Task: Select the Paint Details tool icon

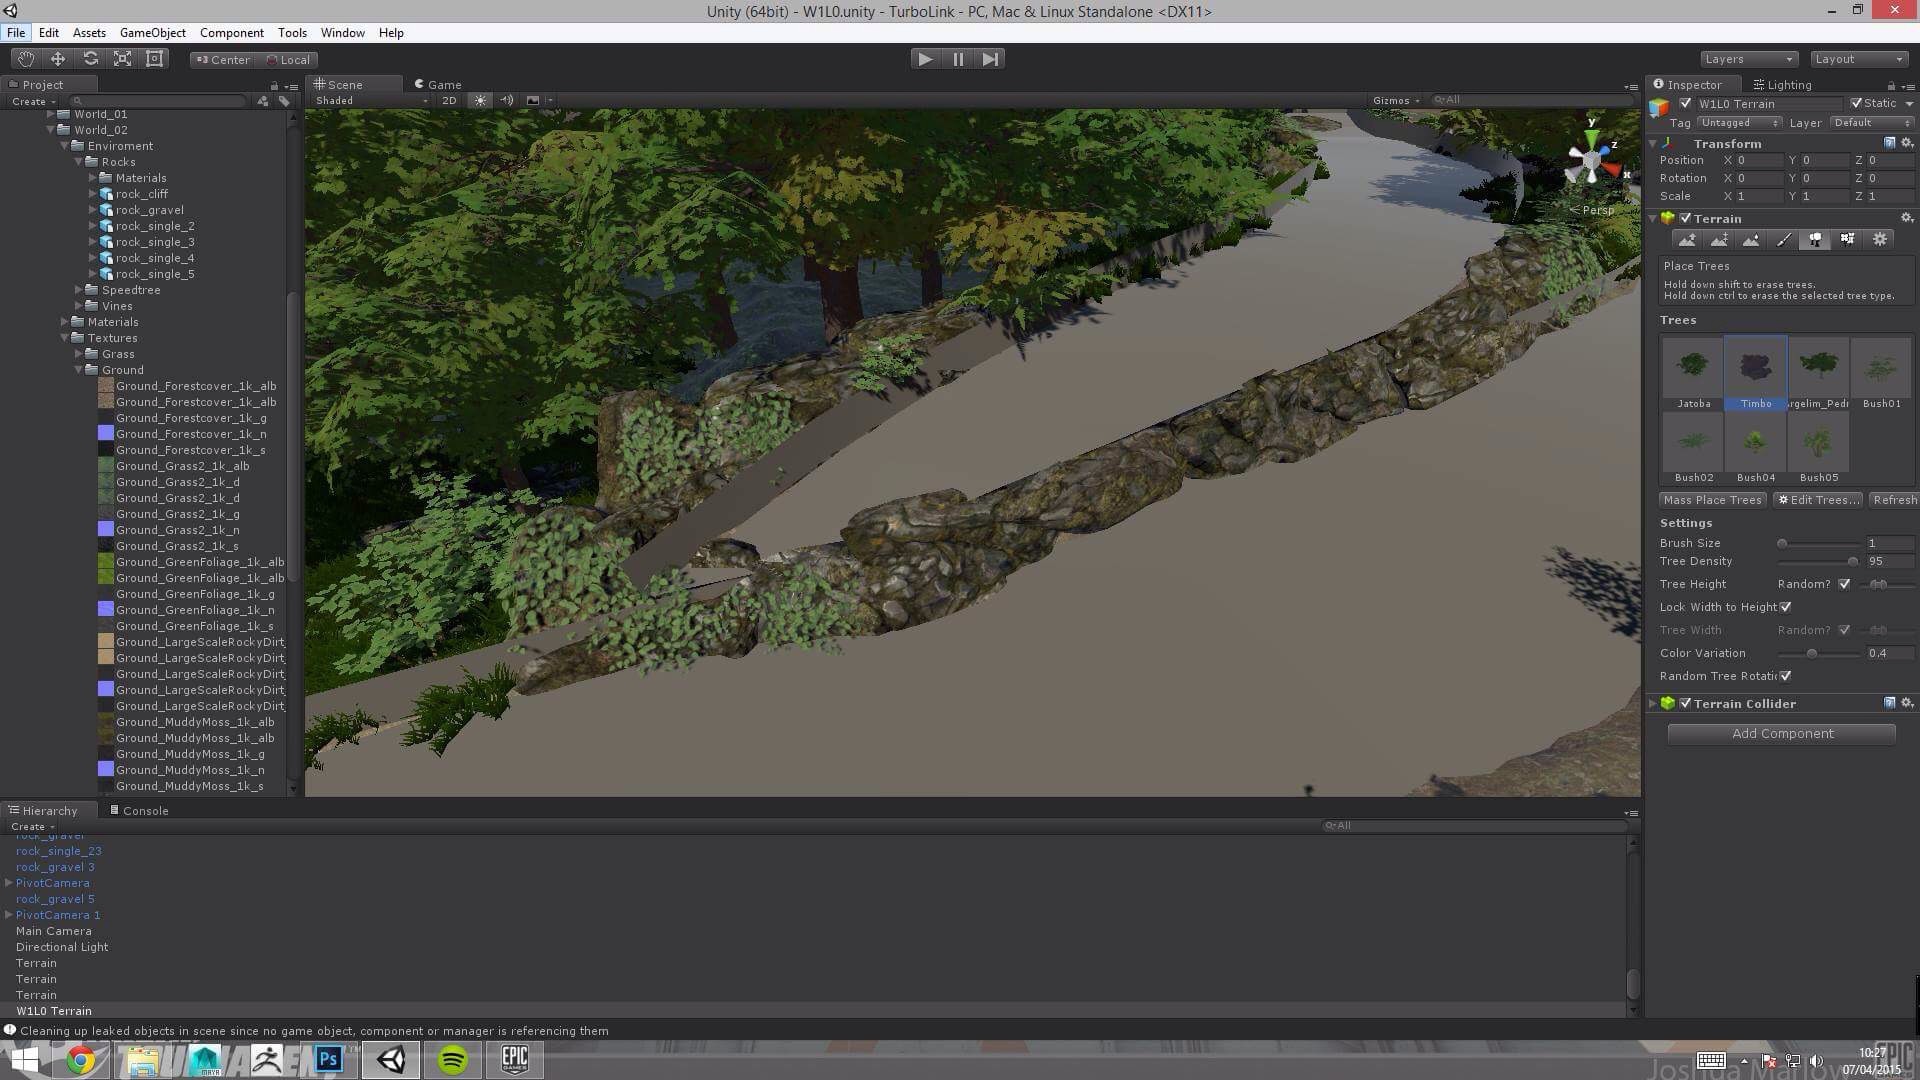Action: pyautogui.click(x=1847, y=239)
